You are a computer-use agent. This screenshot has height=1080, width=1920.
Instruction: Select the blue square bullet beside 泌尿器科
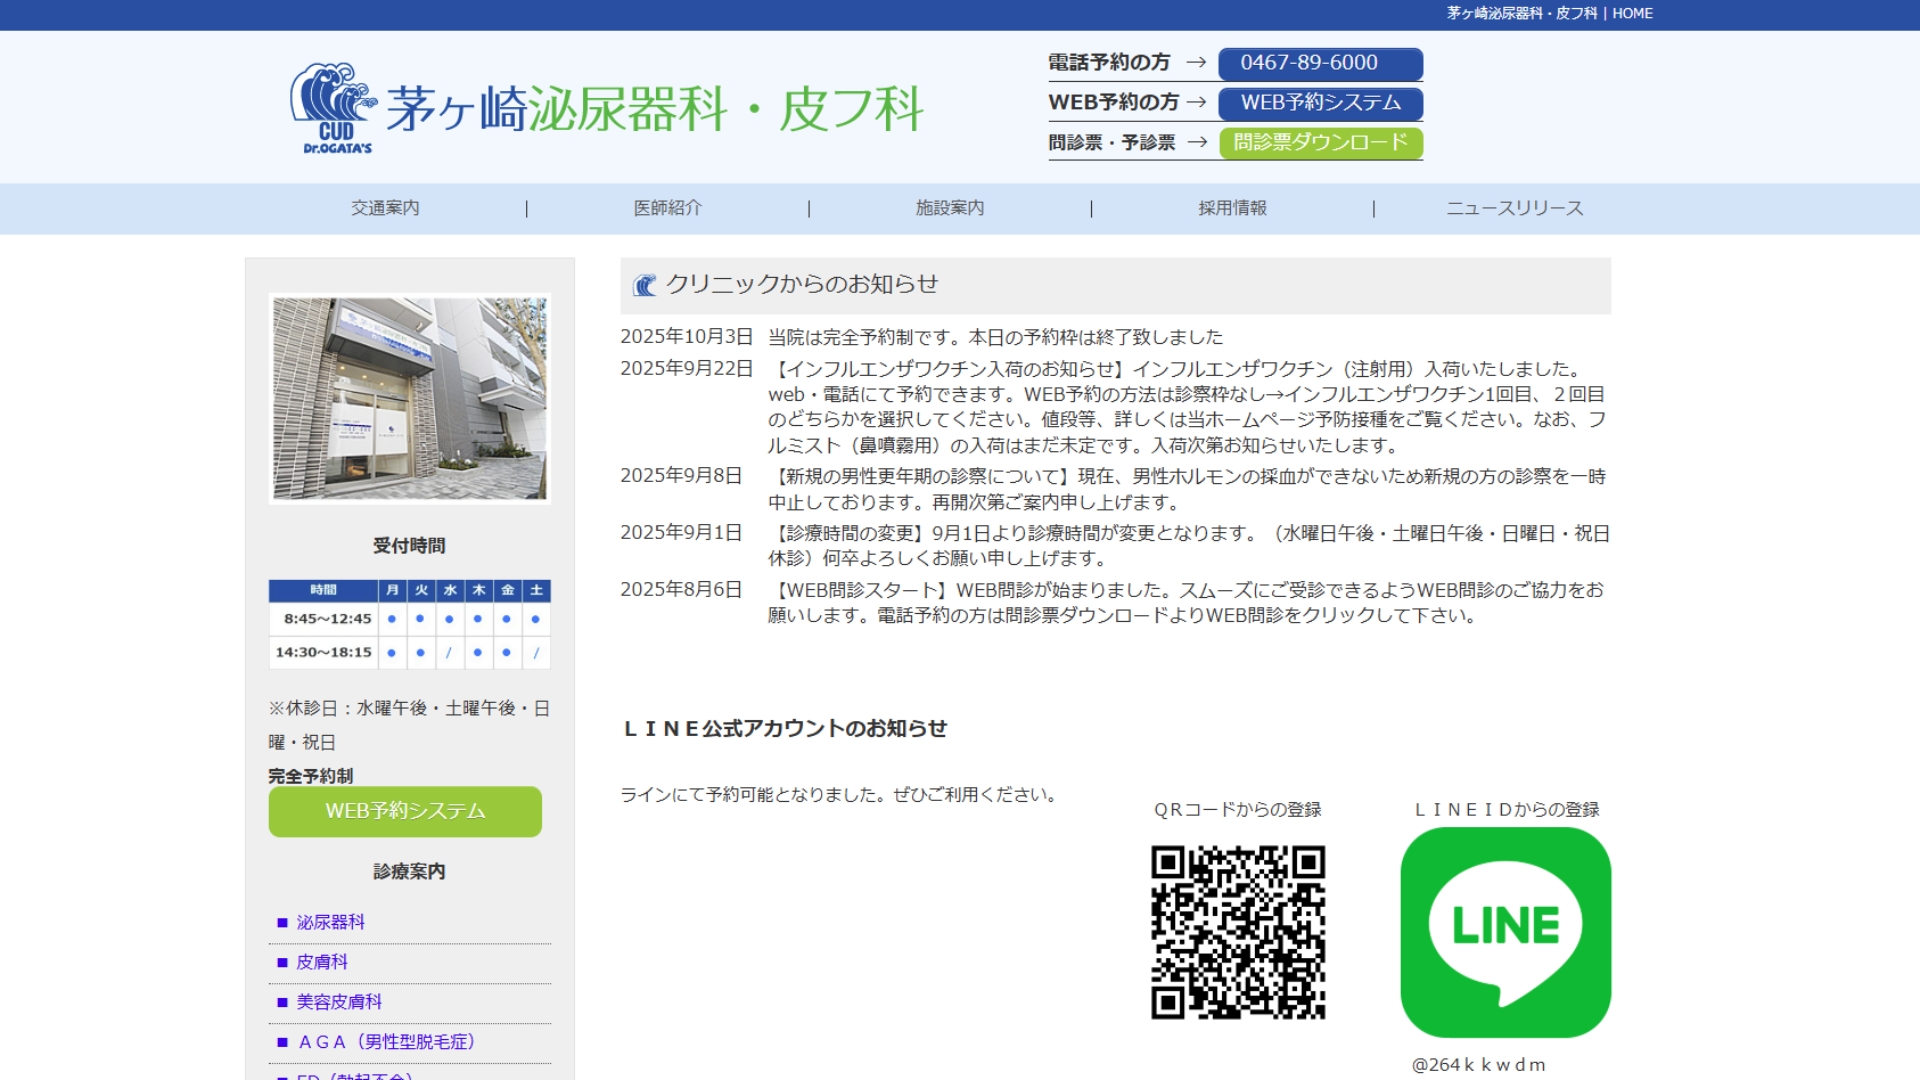point(283,922)
